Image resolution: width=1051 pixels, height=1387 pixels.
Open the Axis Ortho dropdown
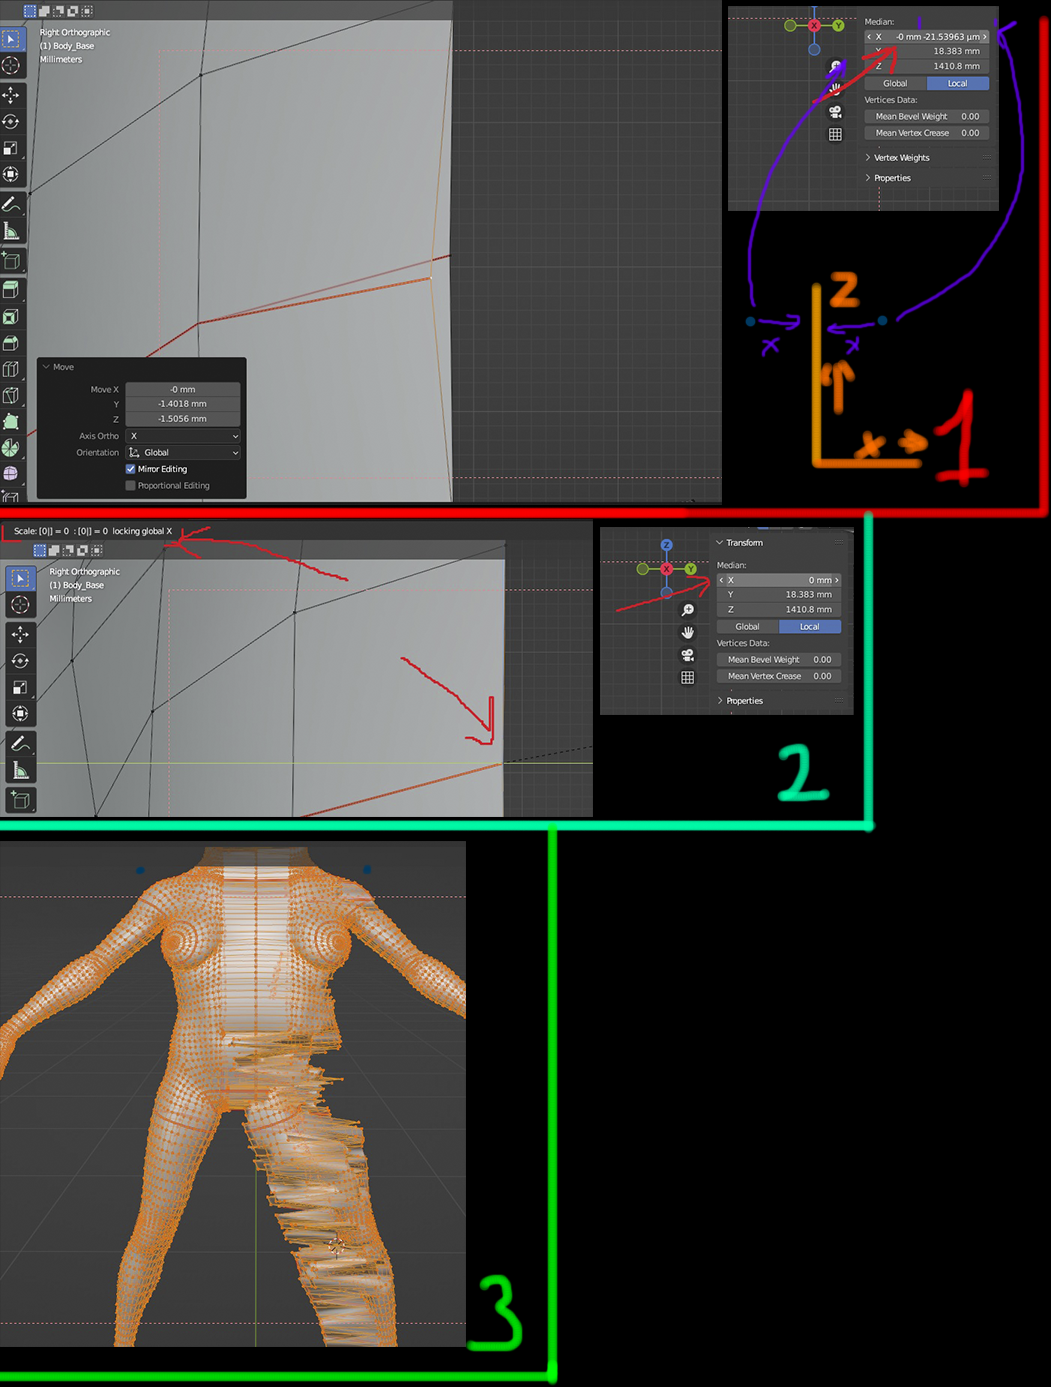coord(183,436)
